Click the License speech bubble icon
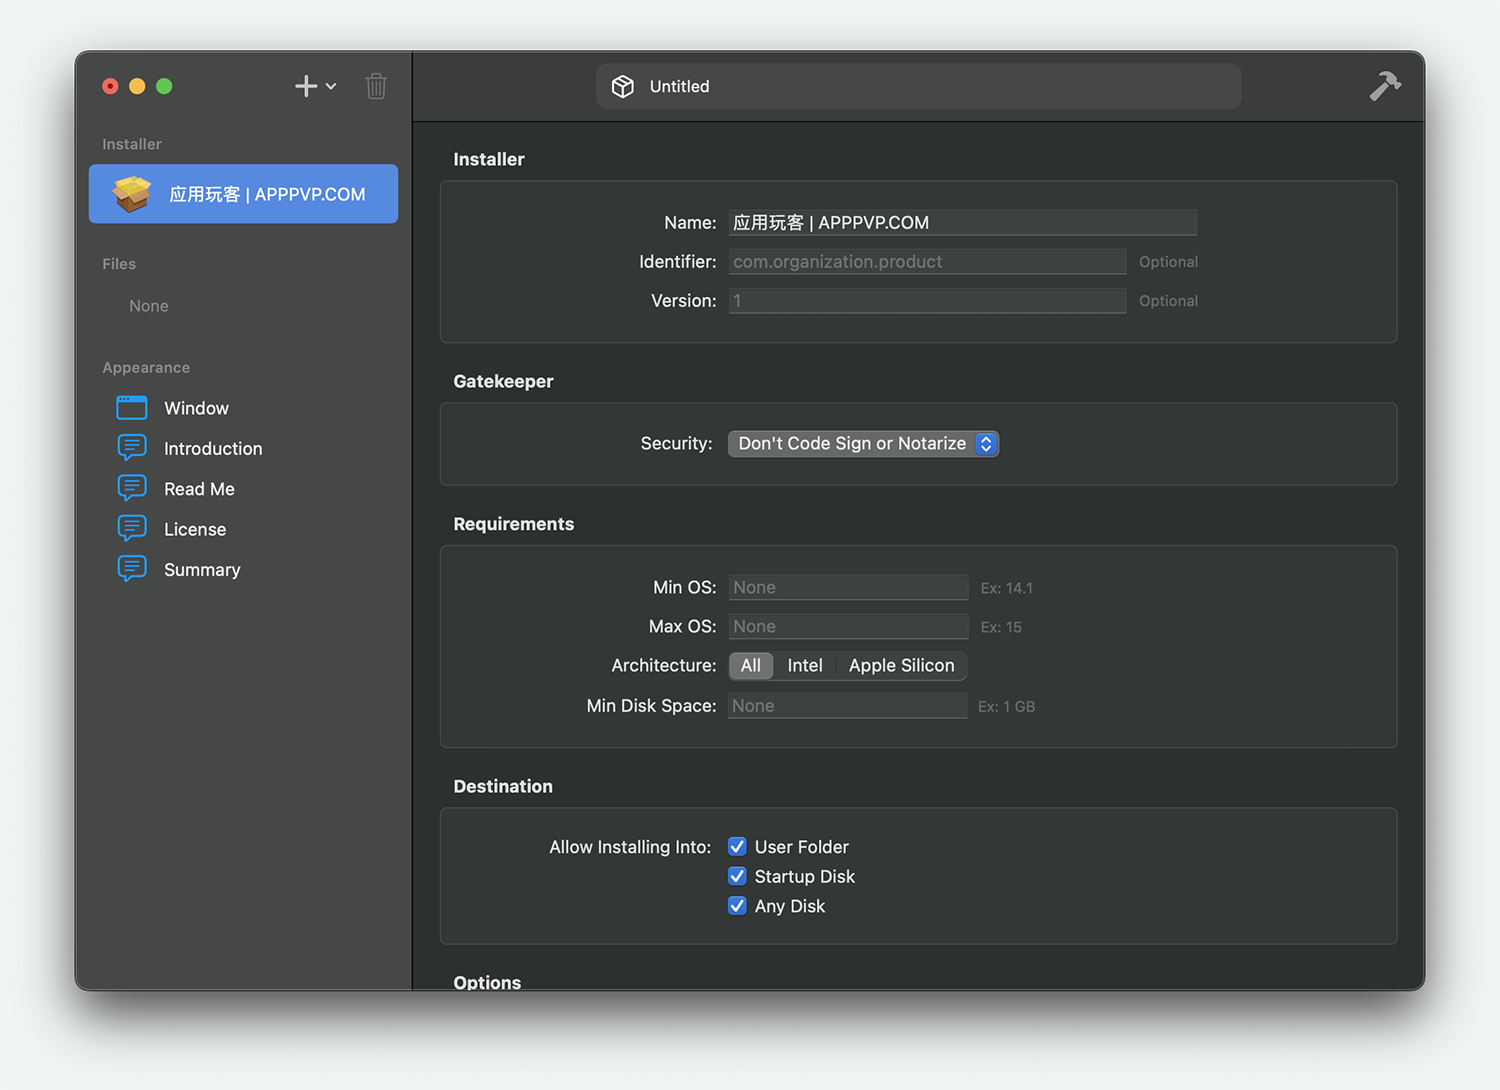 (x=132, y=529)
